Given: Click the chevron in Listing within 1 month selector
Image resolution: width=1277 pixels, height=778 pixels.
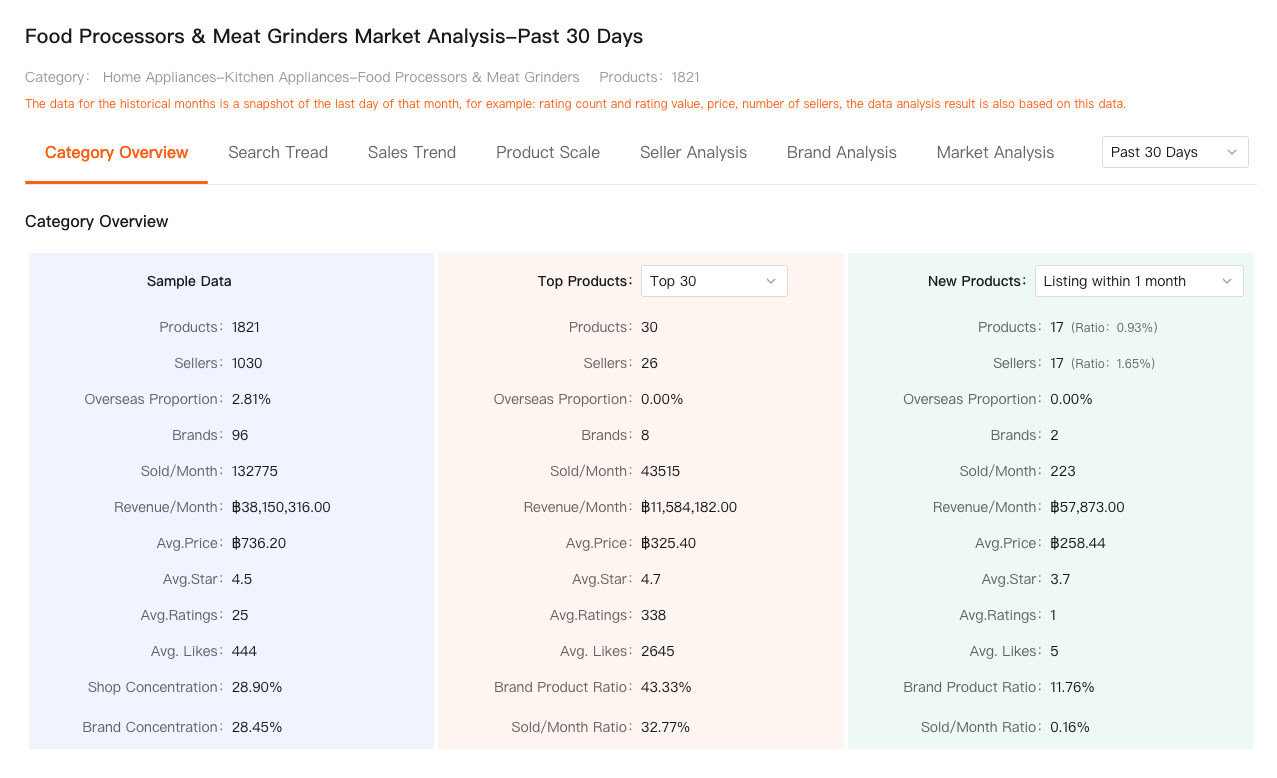Looking at the screenshot, I should pos(1227,281).
